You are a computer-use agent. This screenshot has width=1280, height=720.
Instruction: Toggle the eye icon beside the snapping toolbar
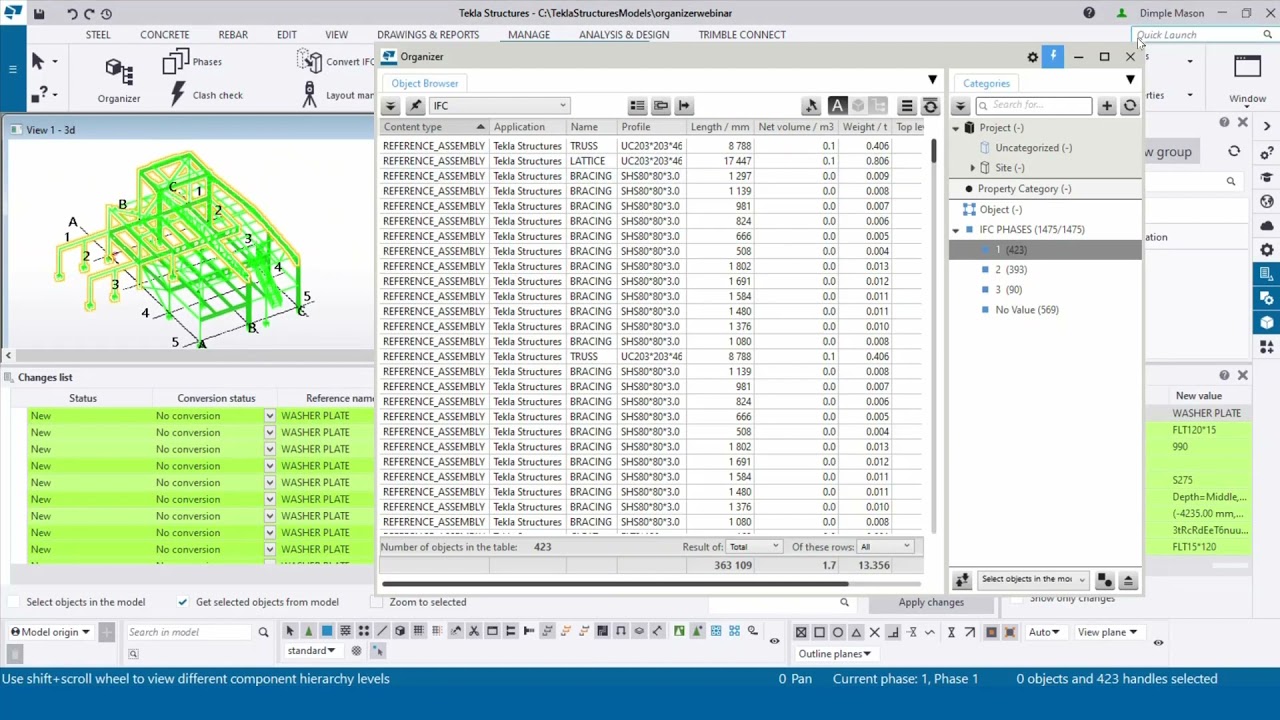tap(773, 641)
